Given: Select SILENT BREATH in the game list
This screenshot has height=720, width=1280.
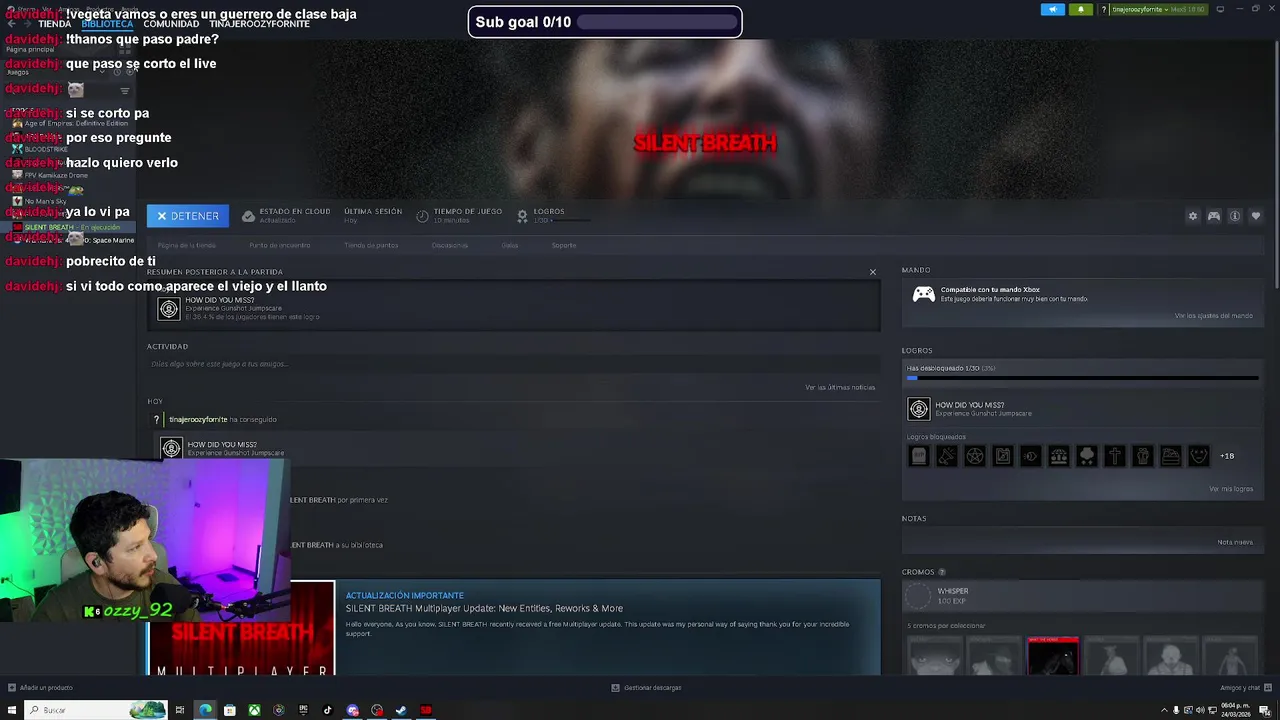Looking at the screenshot, I should [x=68, y=227].
